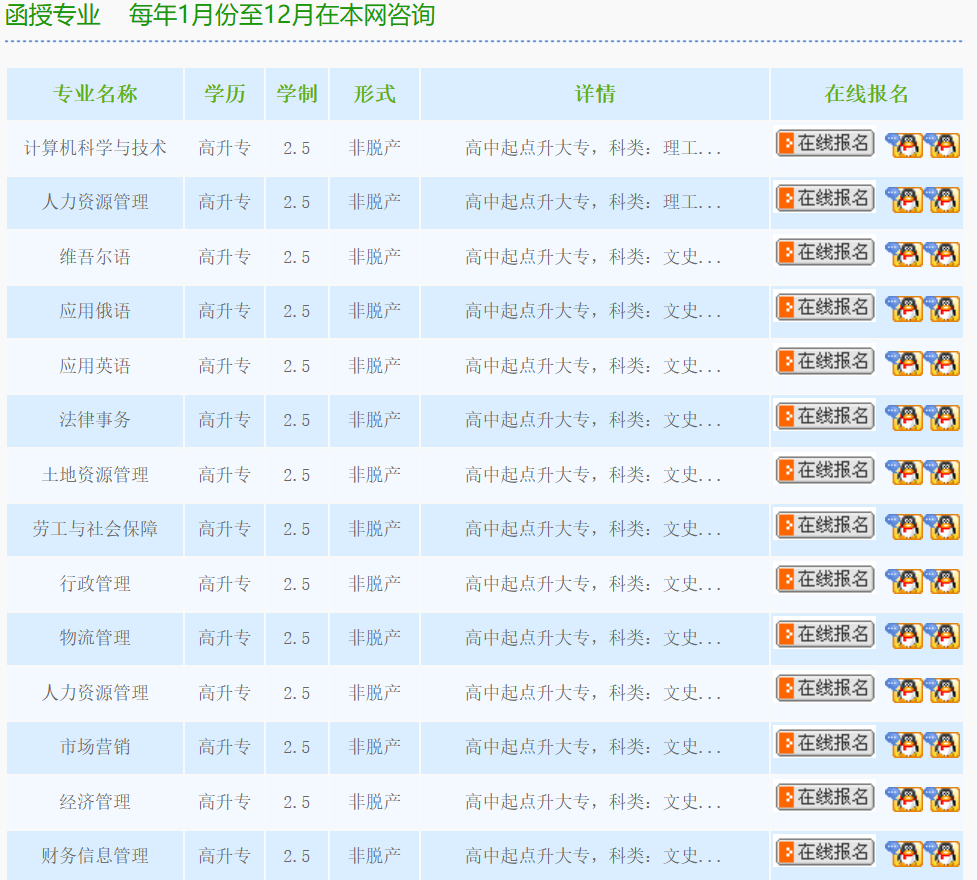
Task: Open the left QQ chat icon for 应用俄语
Action: coord(904,309)
